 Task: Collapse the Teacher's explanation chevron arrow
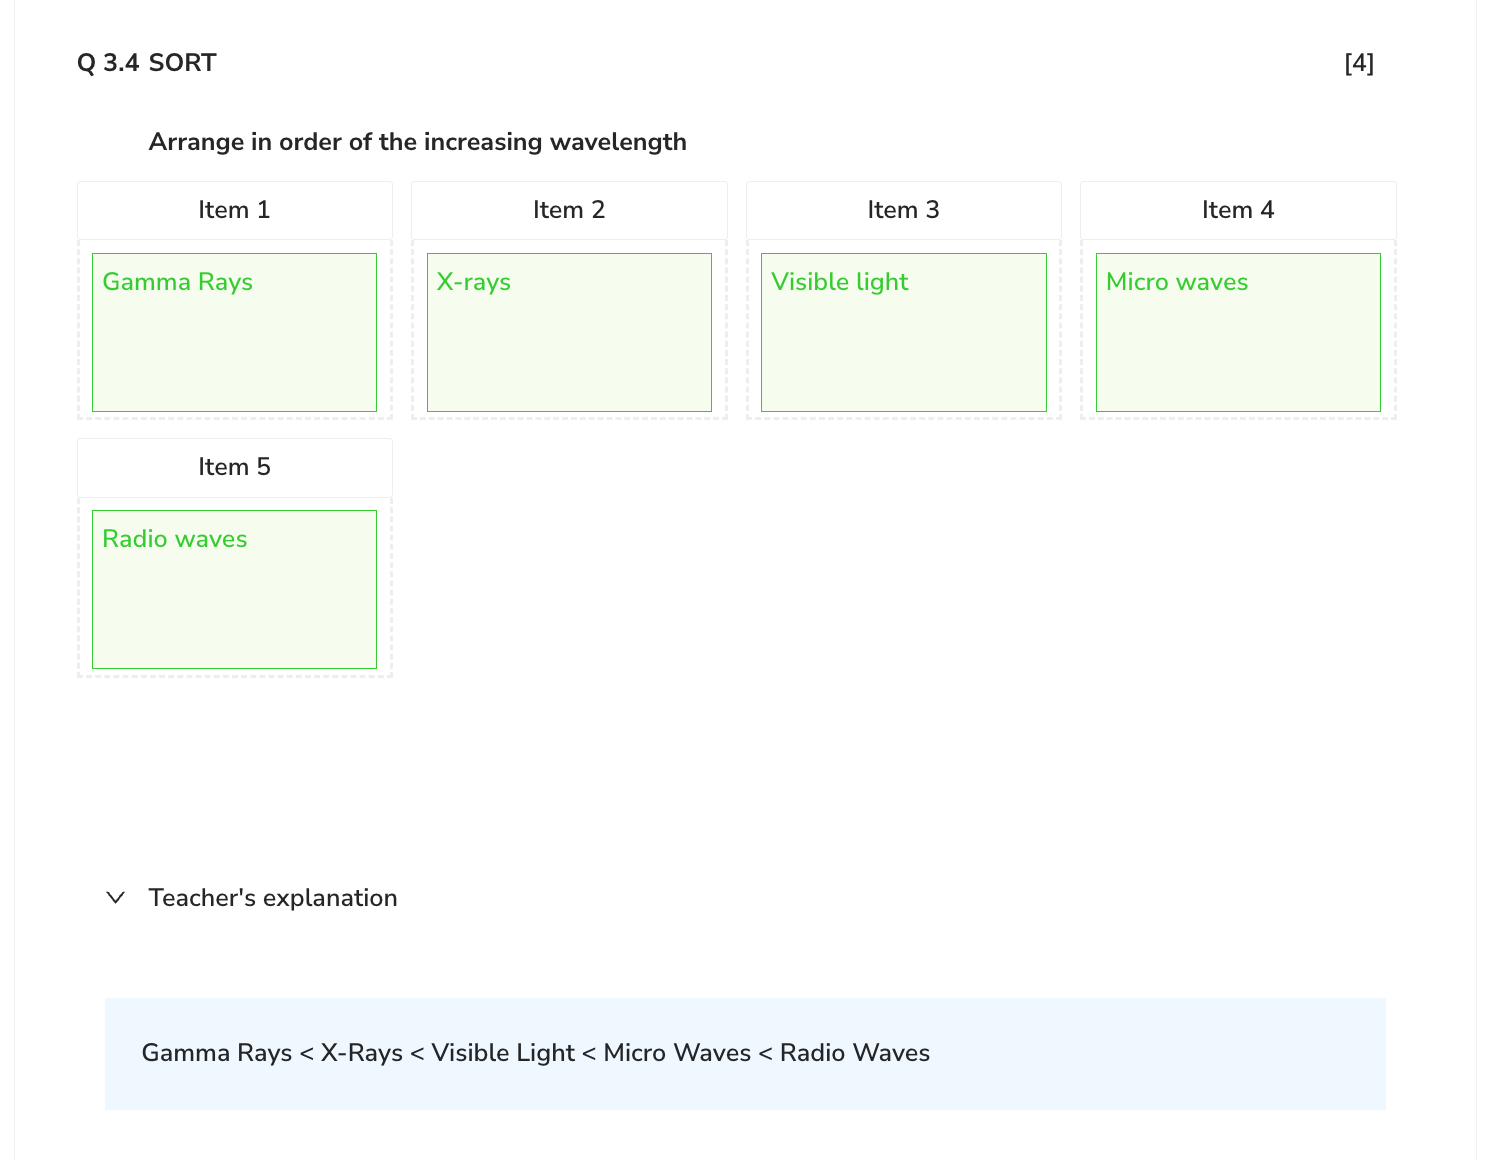point(116,898)
